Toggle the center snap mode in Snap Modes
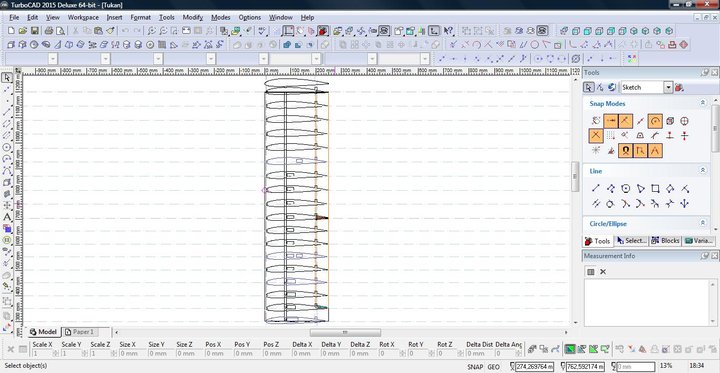 point(655,121)
